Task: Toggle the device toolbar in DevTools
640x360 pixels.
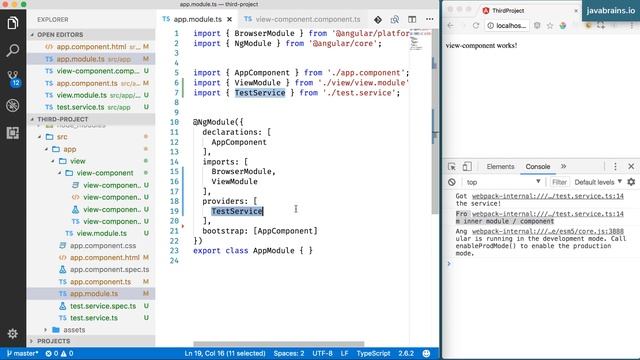Action: click(467, 167)
